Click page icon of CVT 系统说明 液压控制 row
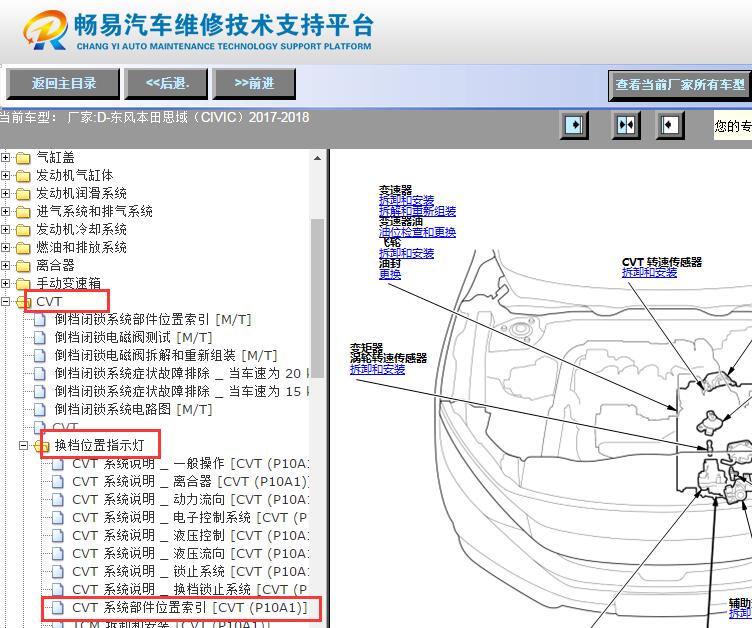 tap(58, 535)
